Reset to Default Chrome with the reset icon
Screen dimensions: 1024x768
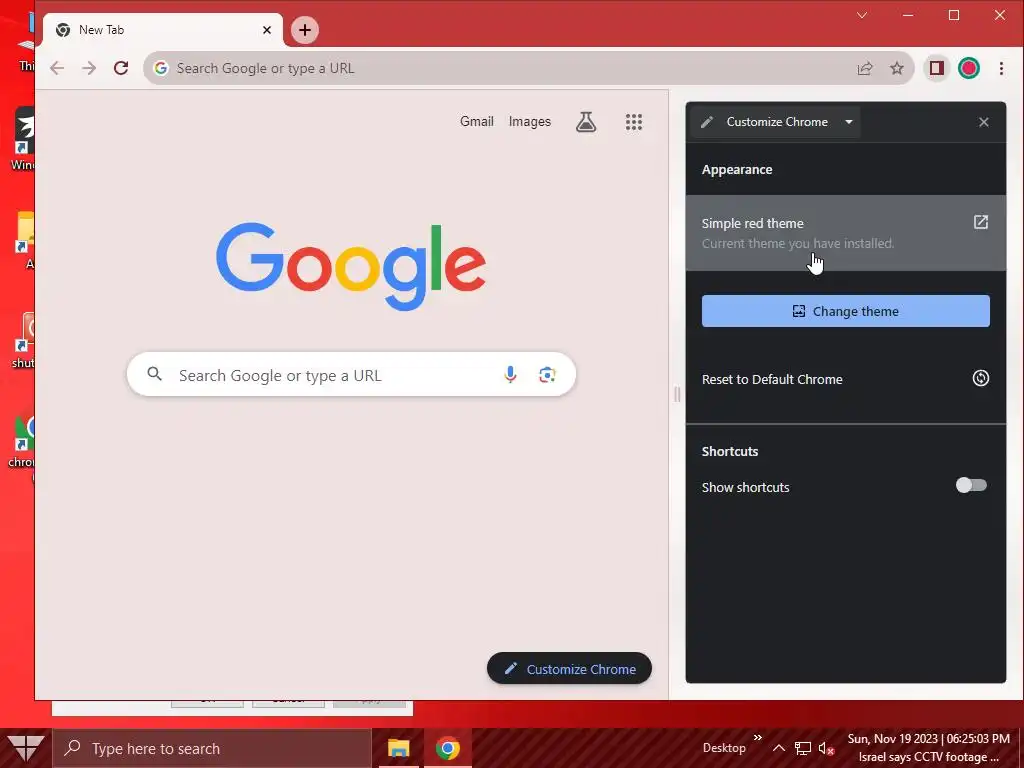point(980,378)
